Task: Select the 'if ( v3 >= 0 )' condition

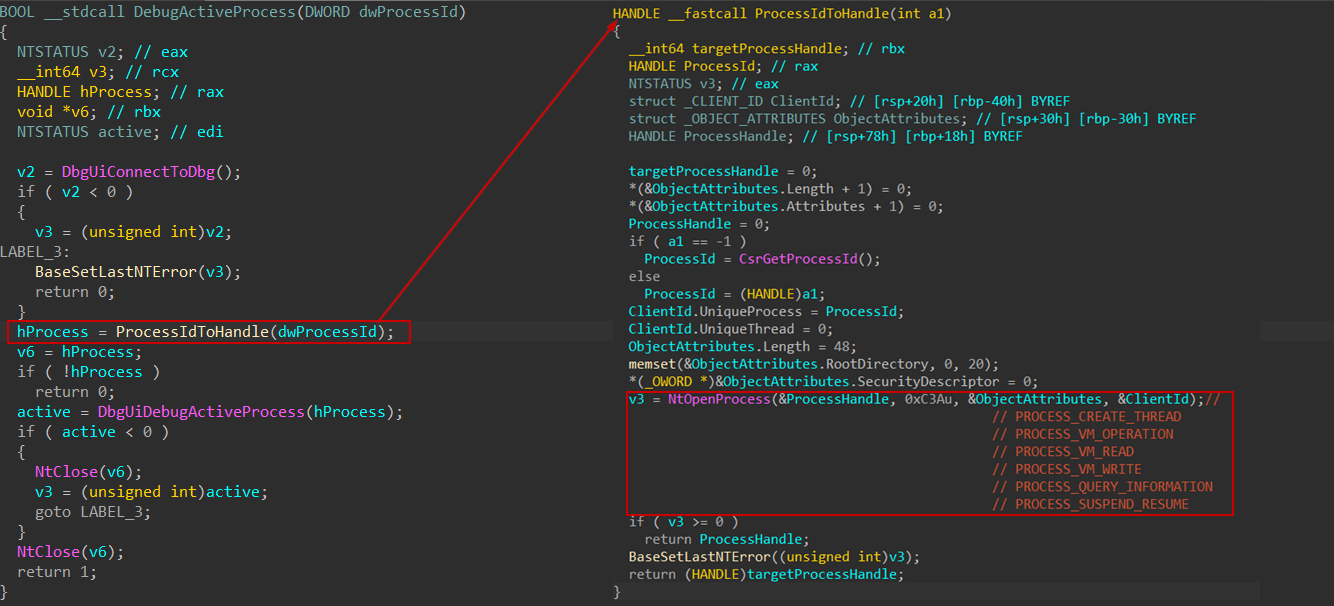Action: coord(684,521)
